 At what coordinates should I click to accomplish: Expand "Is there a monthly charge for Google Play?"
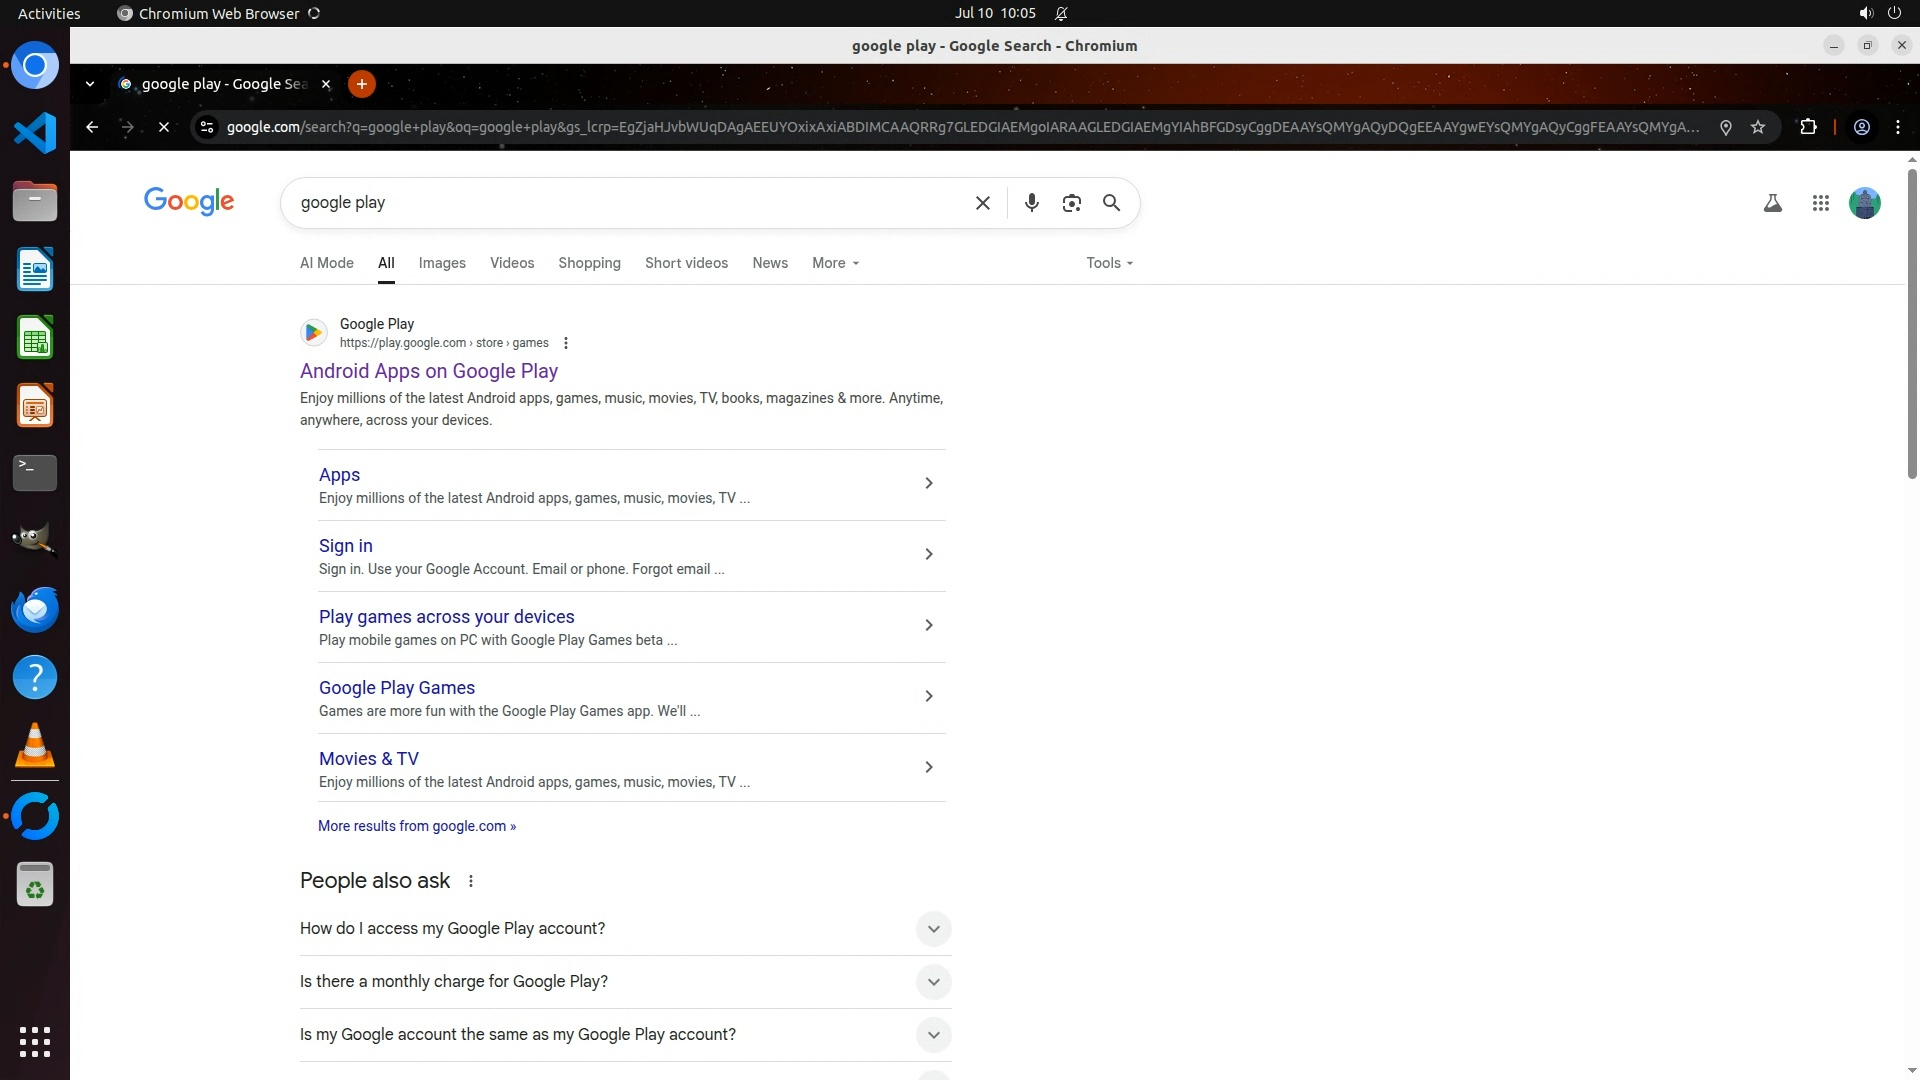point(932,981)
